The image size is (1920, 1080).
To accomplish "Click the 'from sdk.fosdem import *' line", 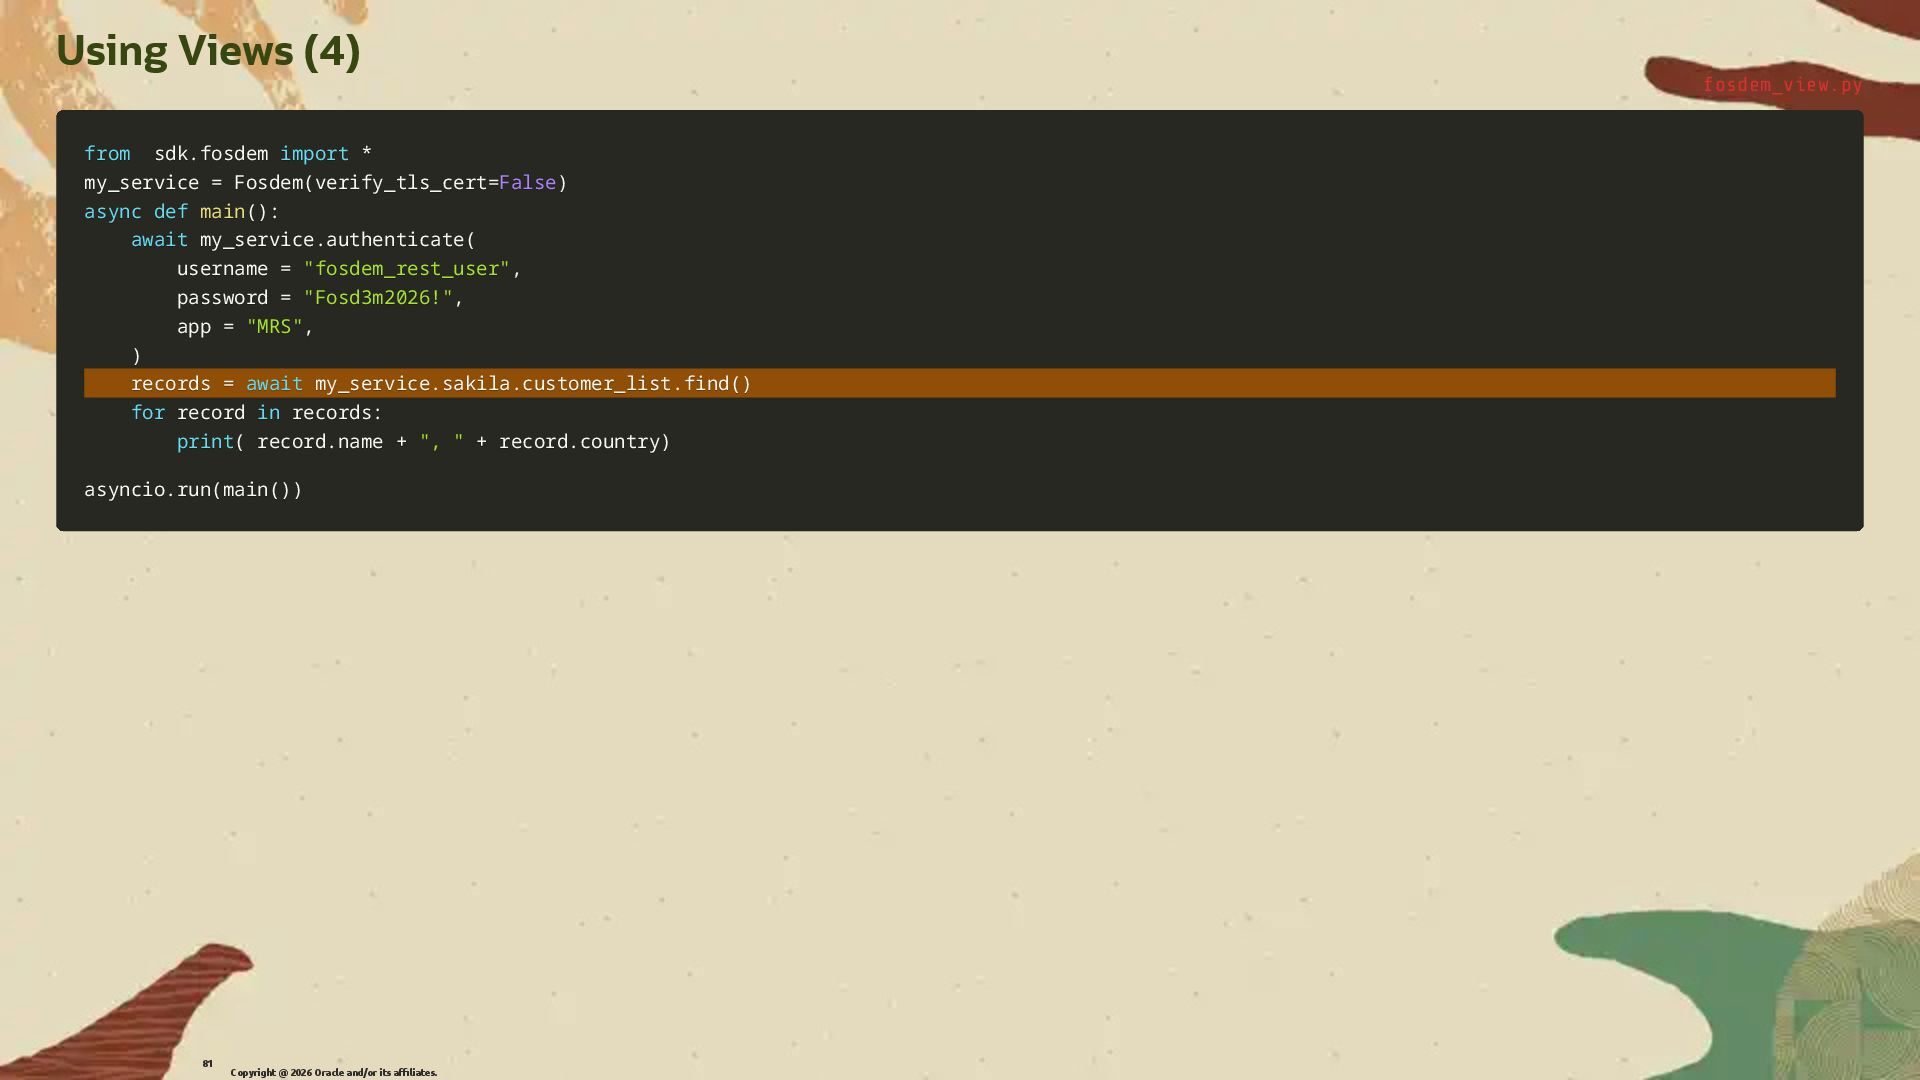I will point(228,154).
